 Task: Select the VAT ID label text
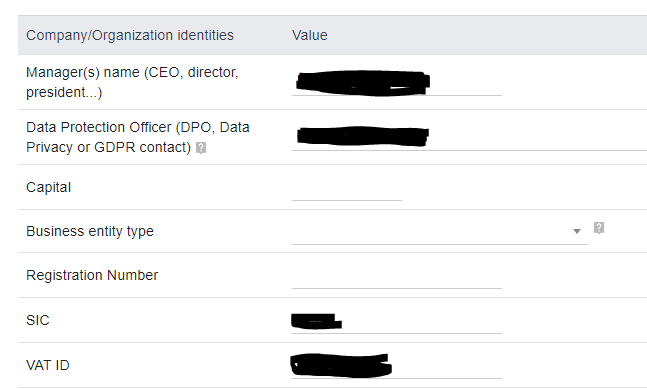(x=47, y=365)
